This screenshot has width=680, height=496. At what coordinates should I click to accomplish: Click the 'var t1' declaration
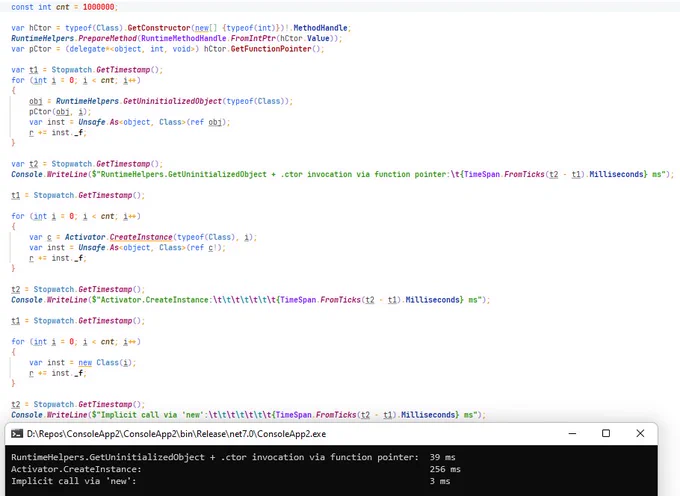pyautogui.click(x=25, y=69)
